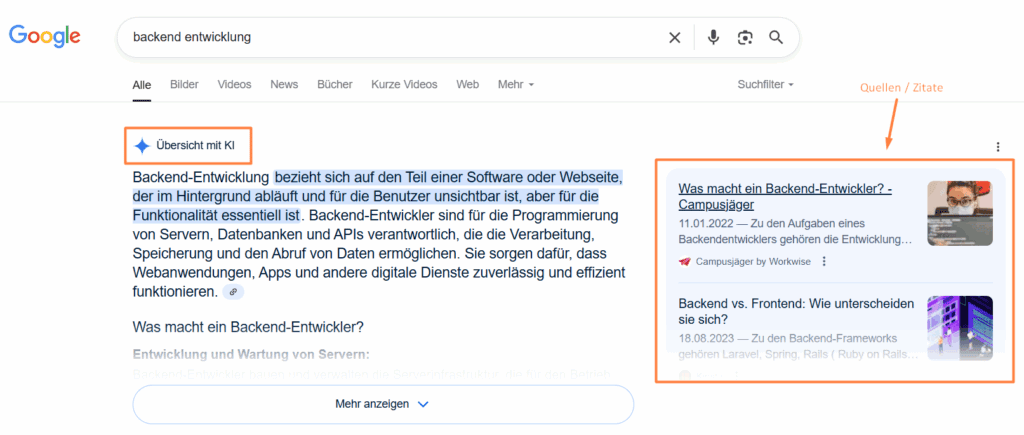Click the Backend vs. Frontend thumbnail
The height and width of the screenshot is (435, 1024).
tap(960, 328)
